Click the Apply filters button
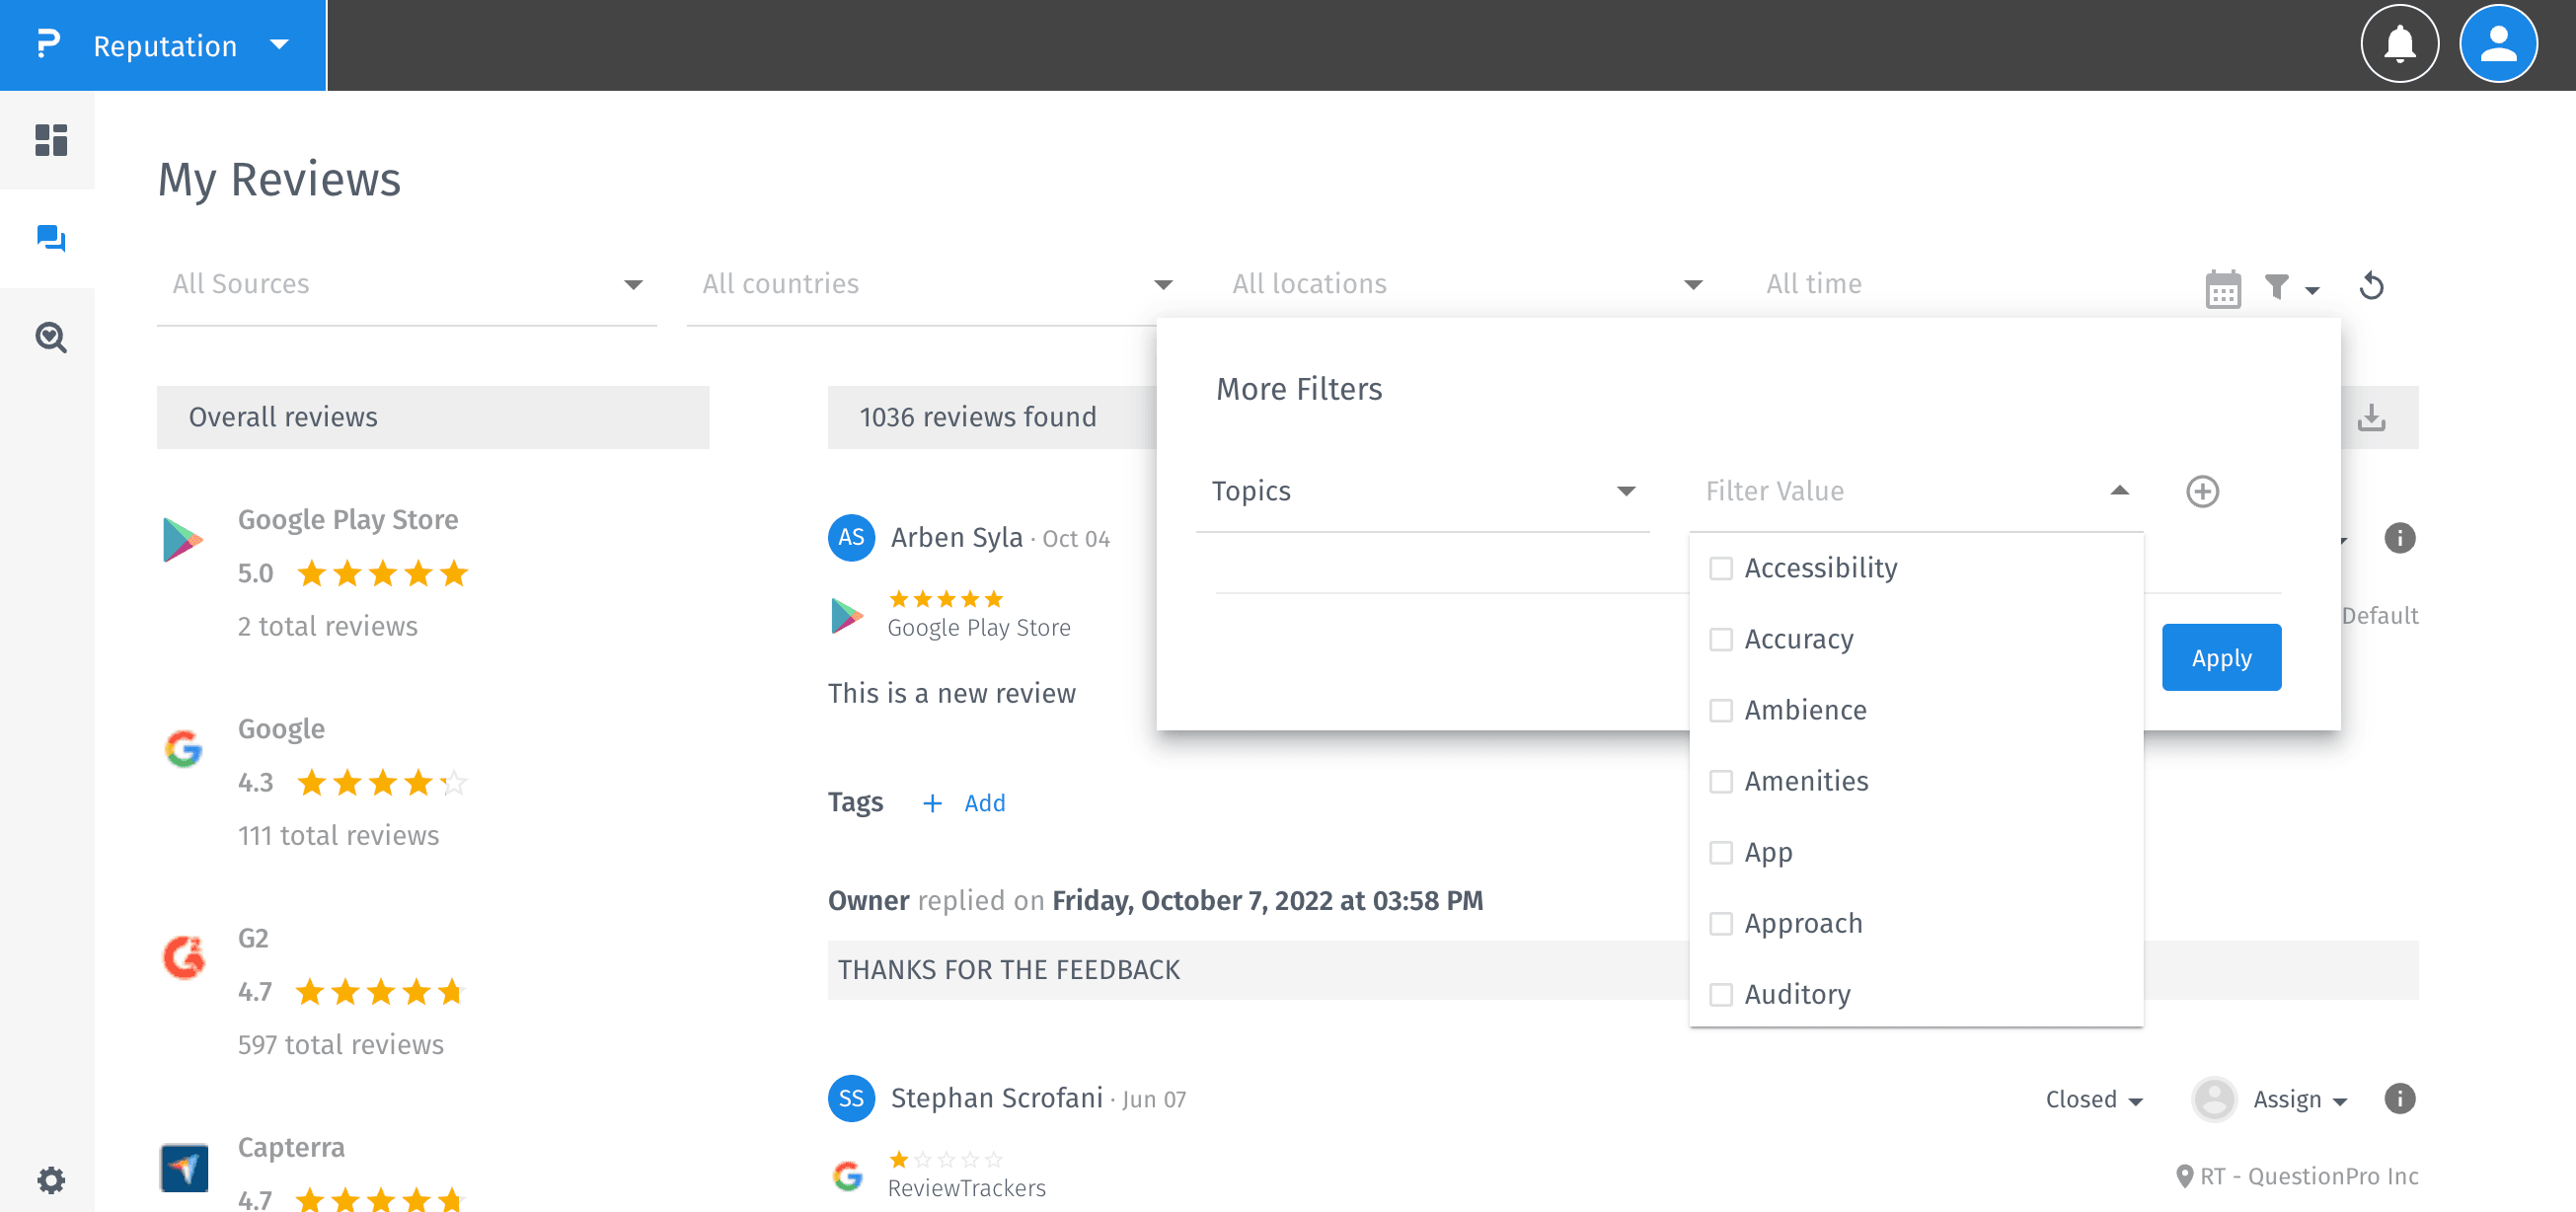Image resolution: width=2576 pixels, height=1212 pixels. coord(2220,657)
